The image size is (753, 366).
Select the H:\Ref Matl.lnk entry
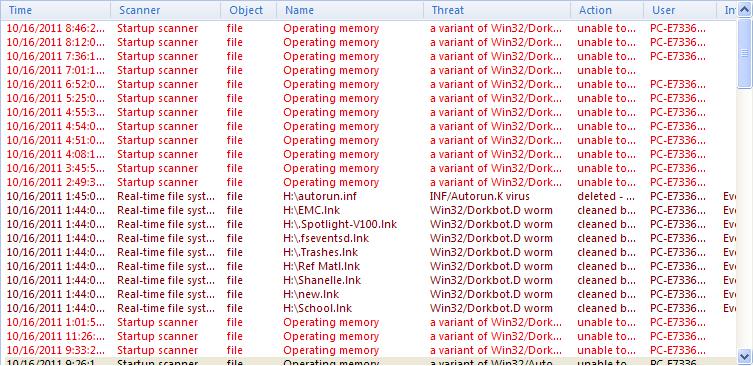click(x=369, y=266)
